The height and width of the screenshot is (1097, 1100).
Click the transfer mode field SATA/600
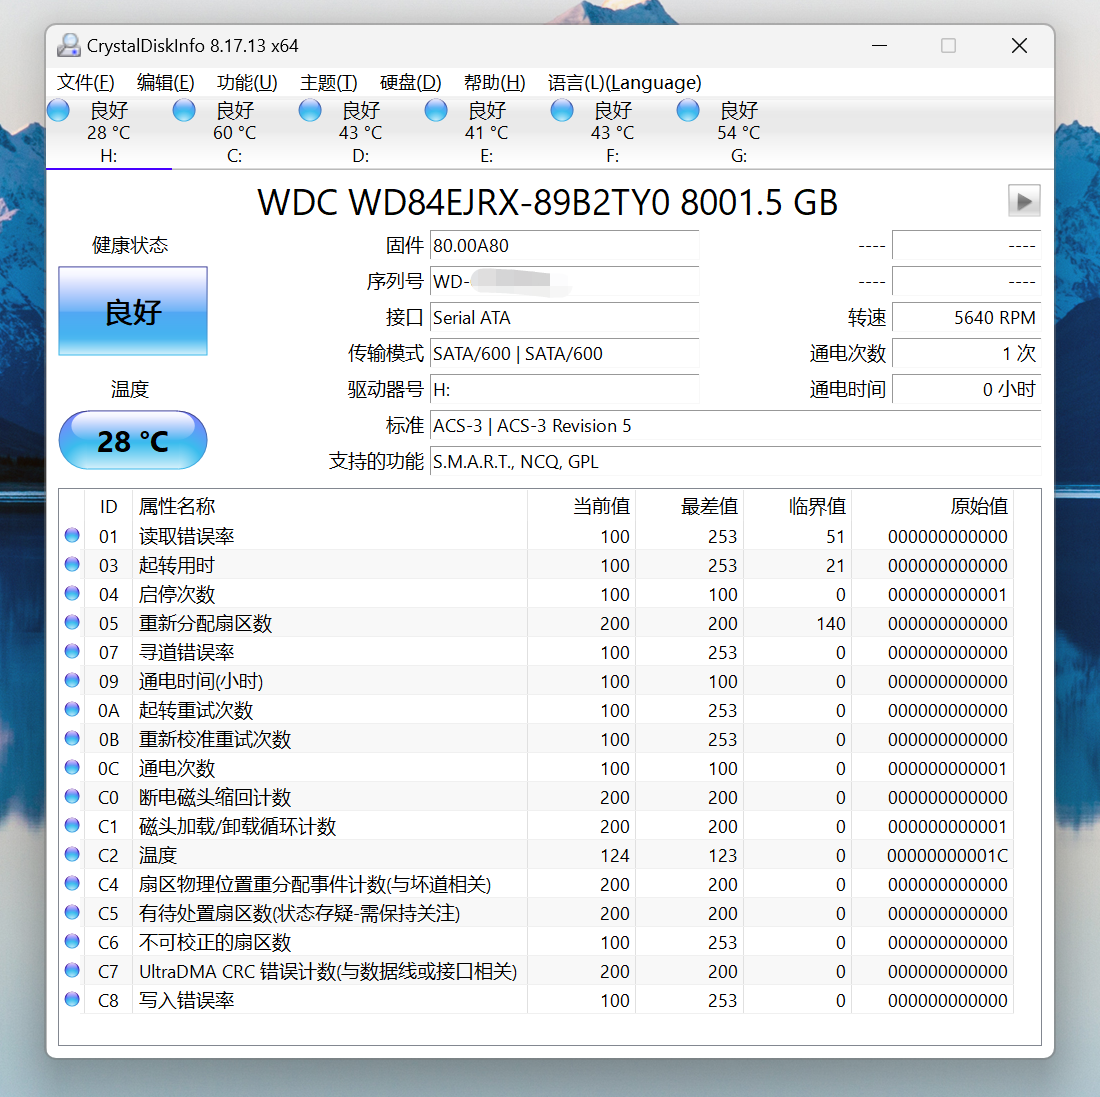[564, 354]
